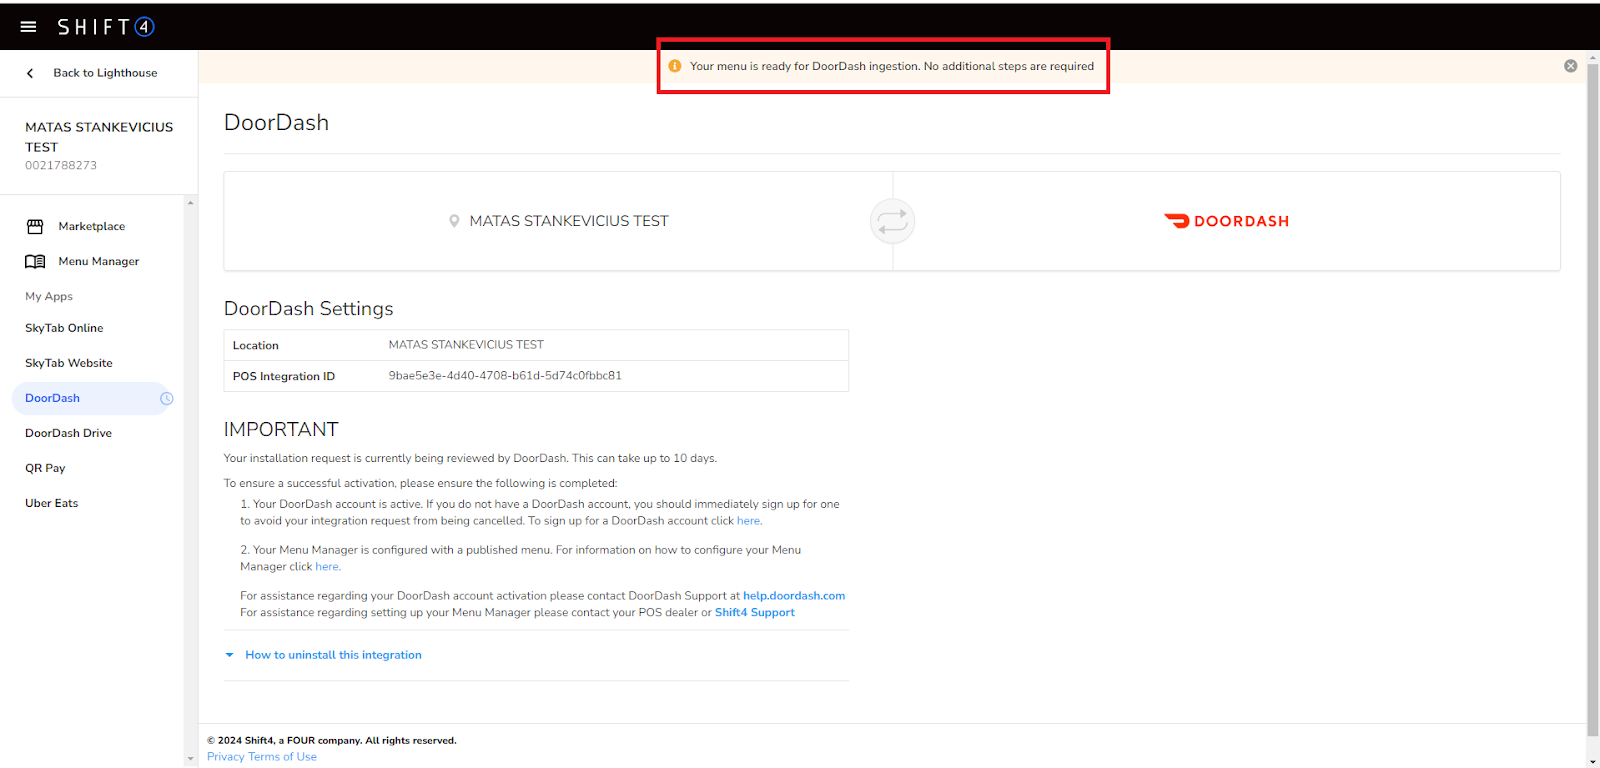Viewport: 1600px width, 768px height.
Task: Click 'here' link to sign up for DoorDash
Action: [x=748, y=521]
